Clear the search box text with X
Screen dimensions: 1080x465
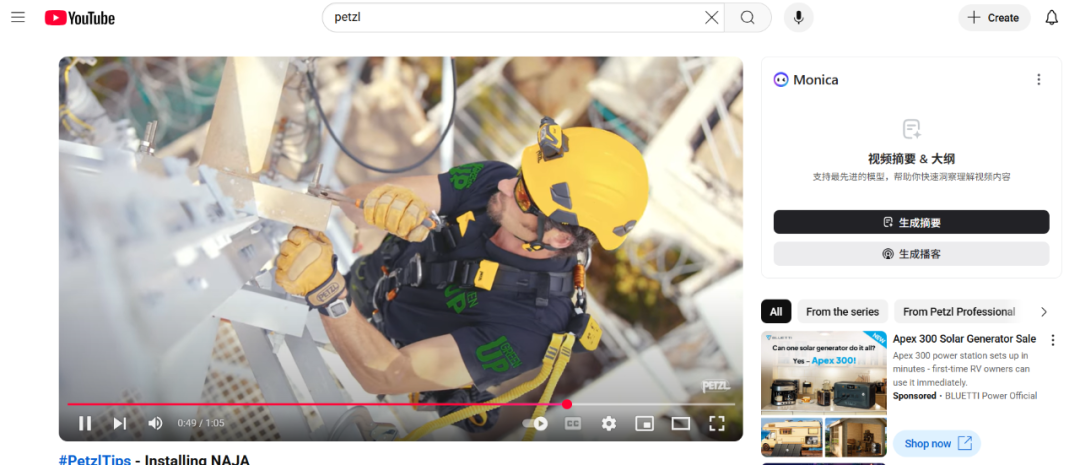pyautogui.click(x=711, y=17)
